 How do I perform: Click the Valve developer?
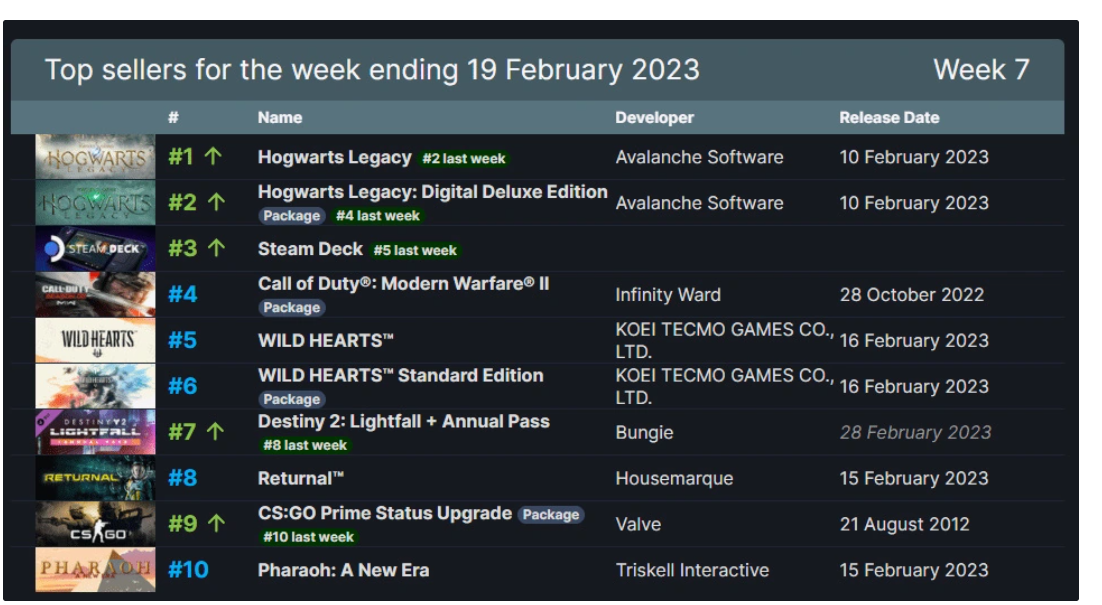point(638,524)
